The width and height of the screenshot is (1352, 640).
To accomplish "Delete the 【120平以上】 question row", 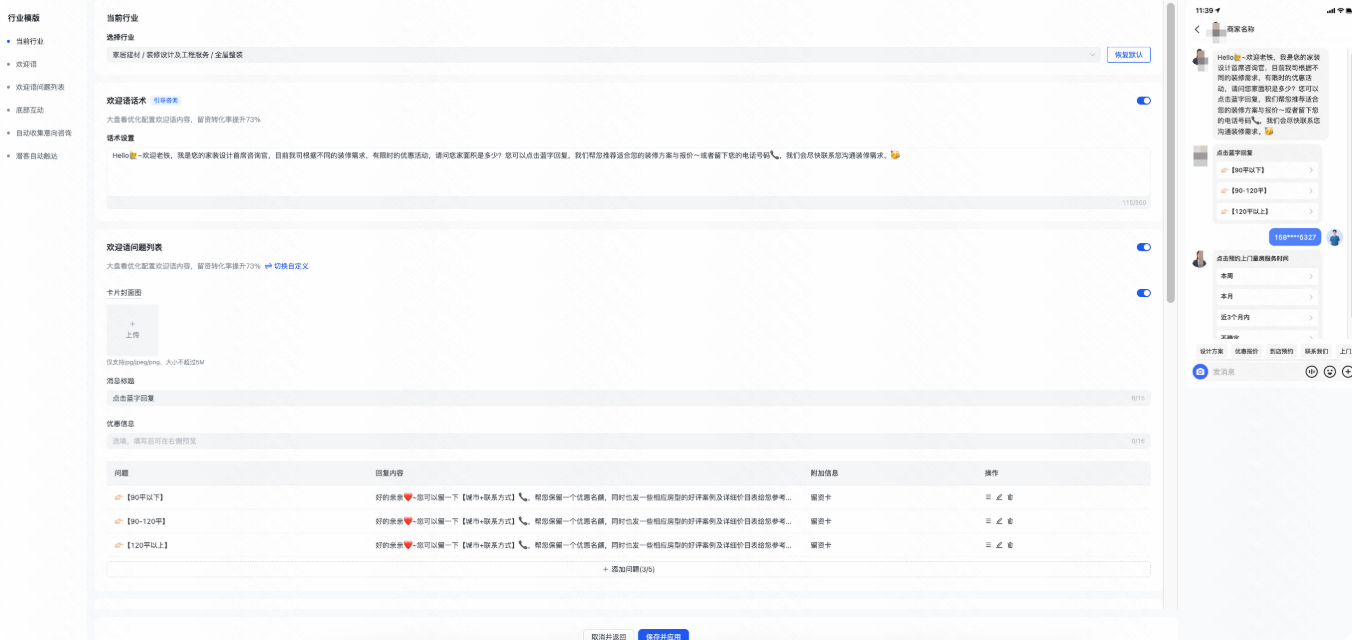I will pos(1010,545).
